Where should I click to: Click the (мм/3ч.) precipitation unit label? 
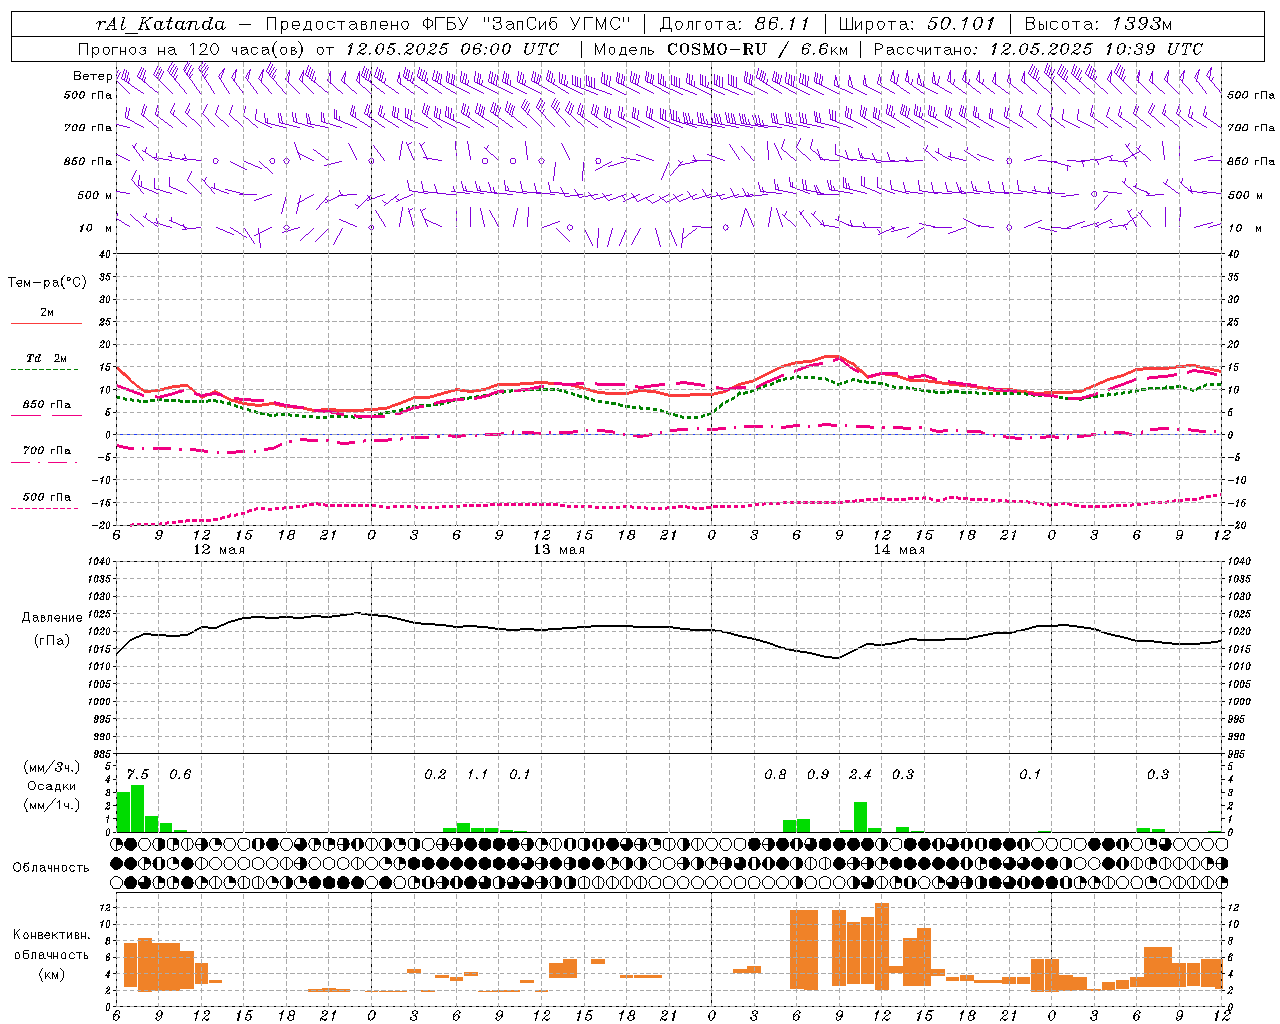(x=50, y=767)
